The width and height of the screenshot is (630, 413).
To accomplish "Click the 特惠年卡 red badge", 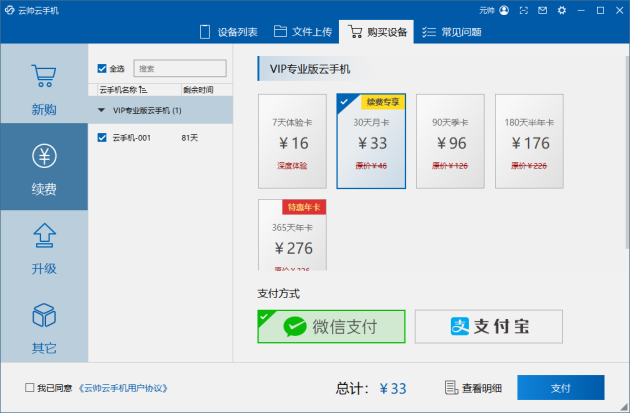I will click(304, 207).
